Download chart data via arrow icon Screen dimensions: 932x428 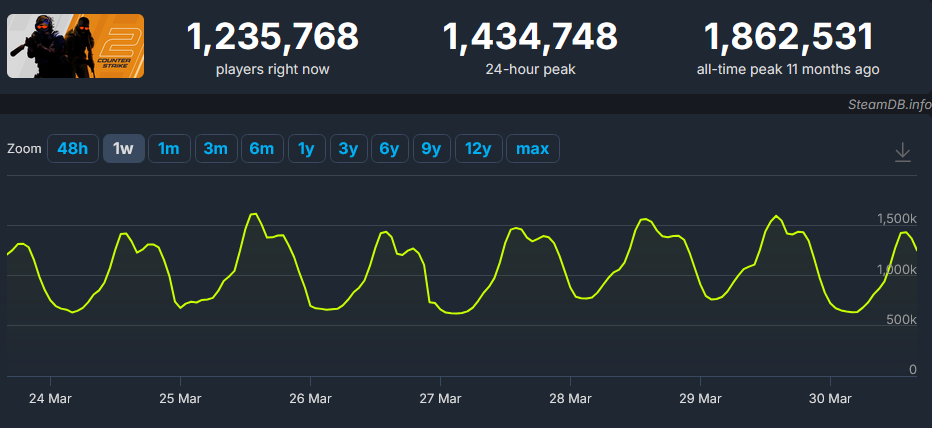[x=902, y=152]
